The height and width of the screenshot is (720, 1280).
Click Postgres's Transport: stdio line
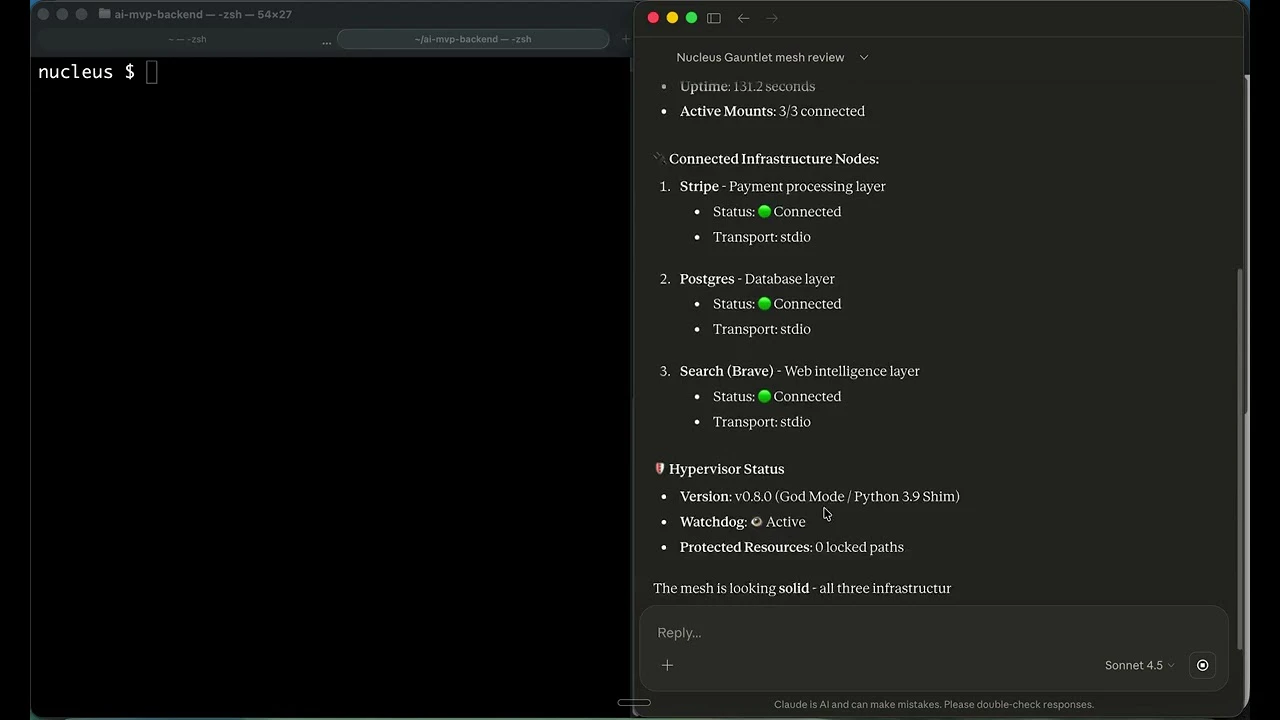point(761,329)
